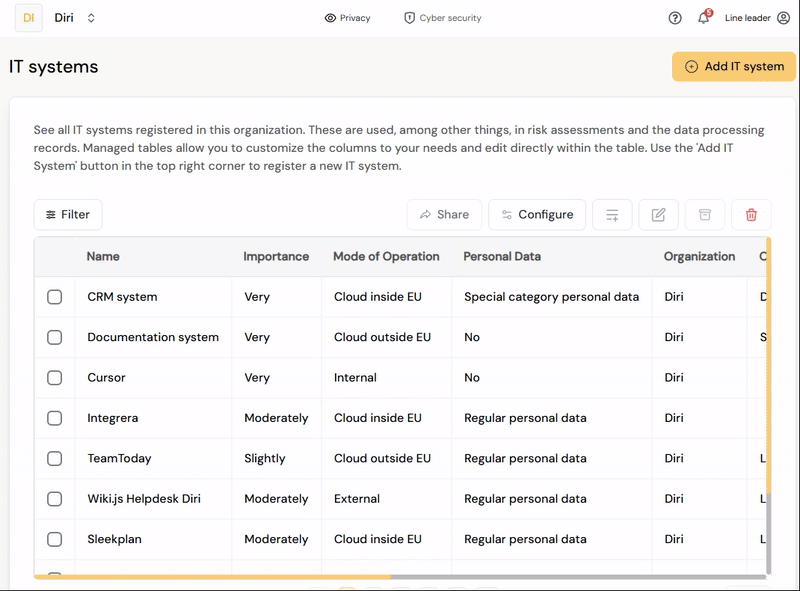
Task: Open the Filter options
Action: (x=68, y=214)
